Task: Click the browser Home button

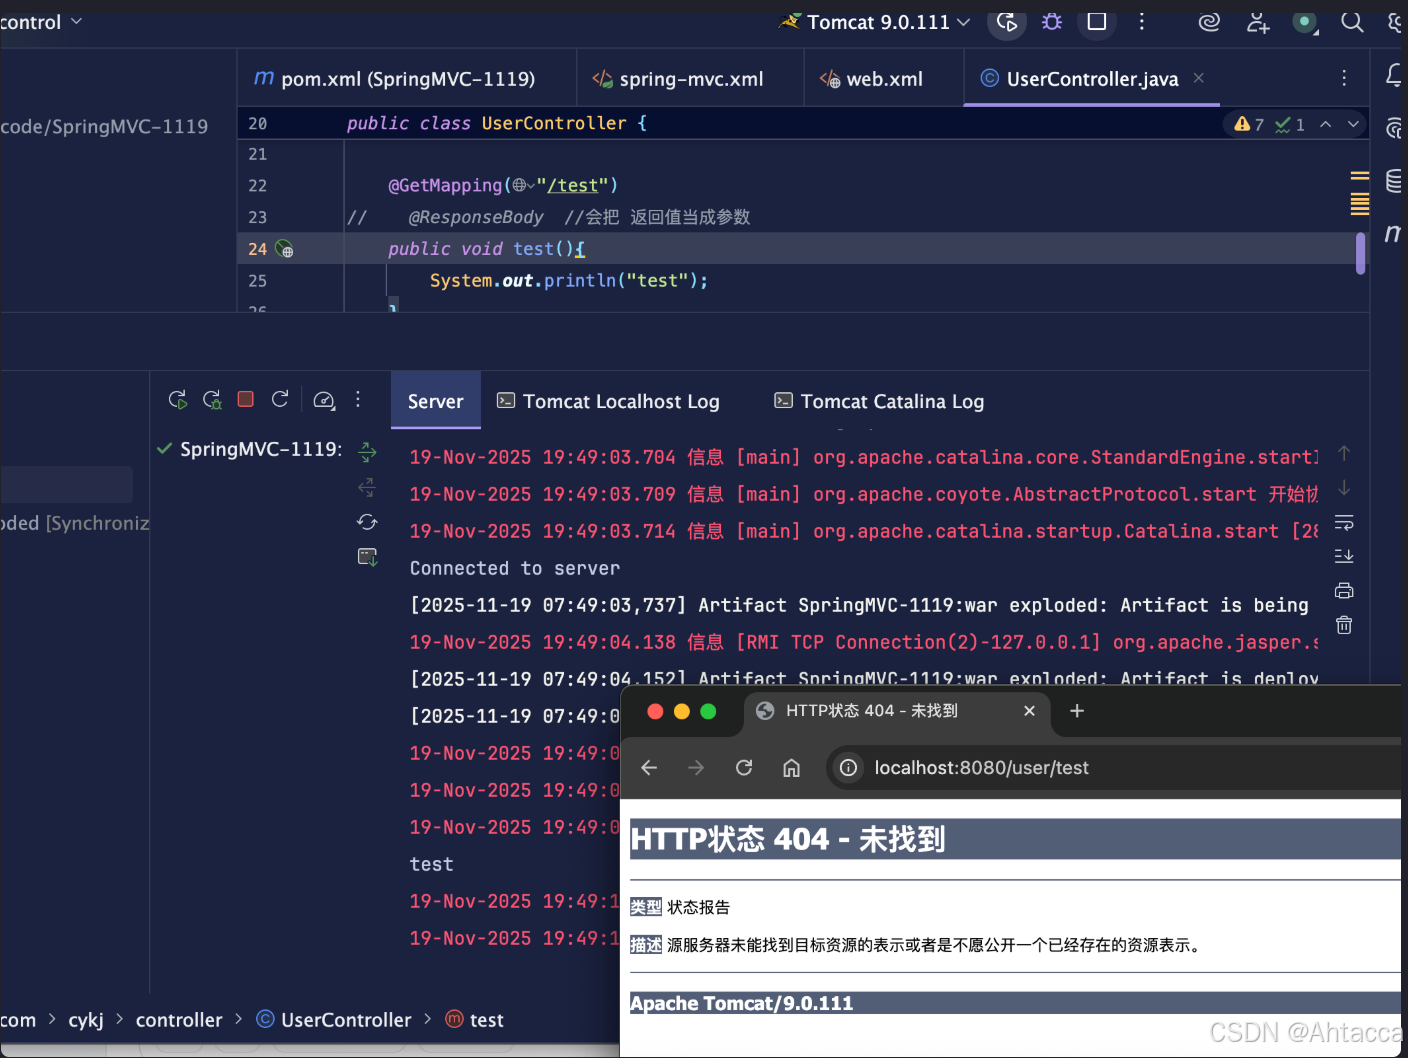Action: (x=791, y=767)
